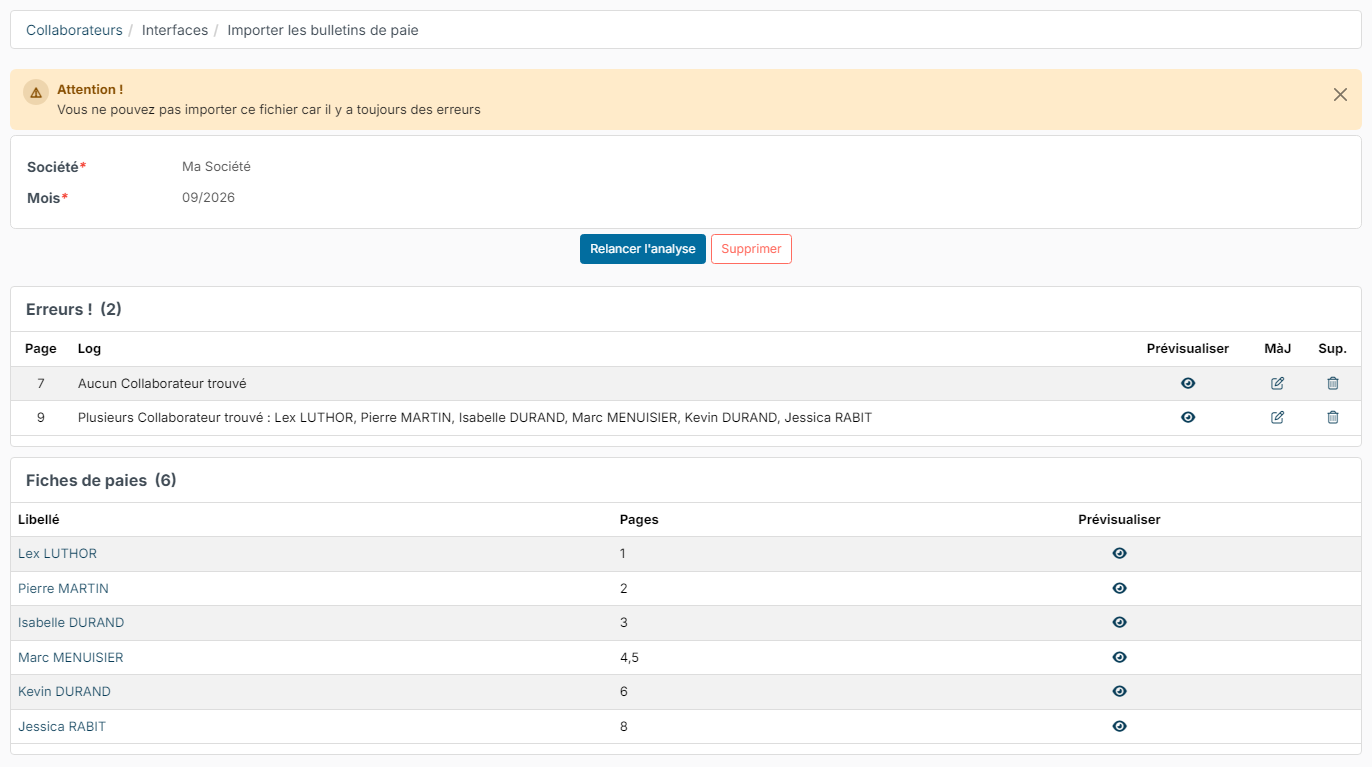Dismiss the Attention warning banner
The width and height of the screenshot is (1372, 767).
click(1340, 94)
